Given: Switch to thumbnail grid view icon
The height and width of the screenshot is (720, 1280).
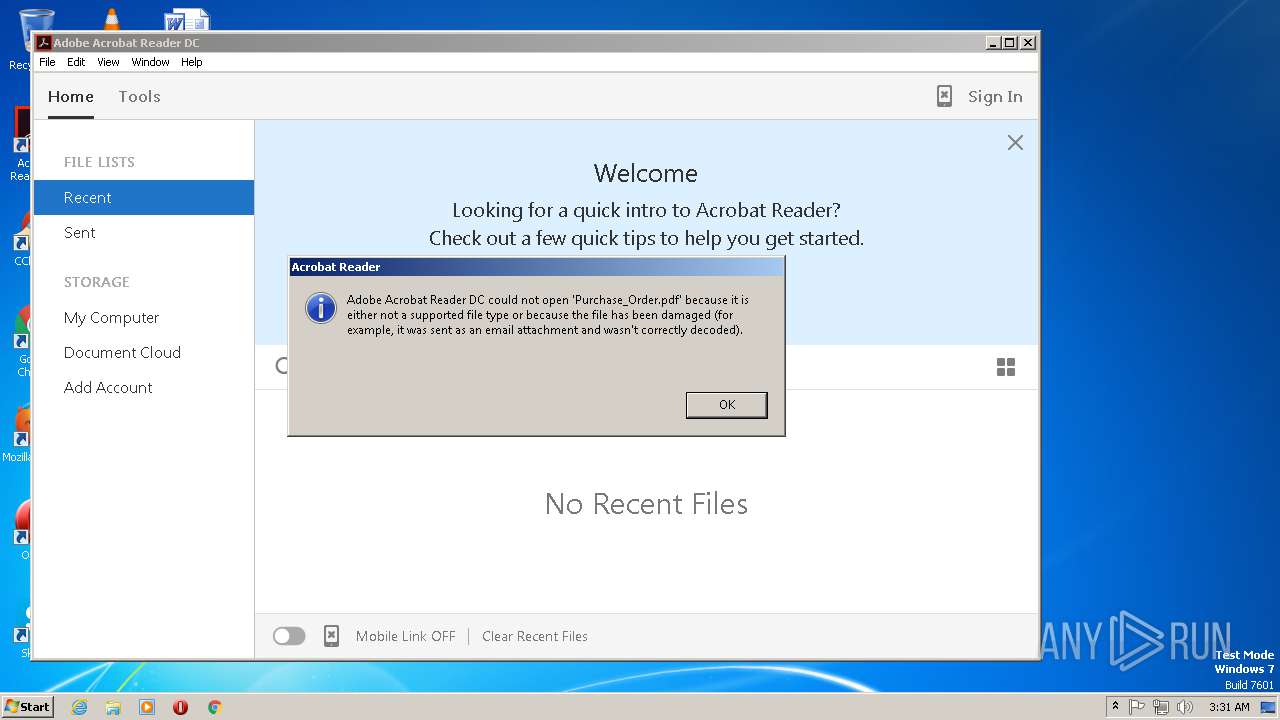Looking at the screenshot, I should coord(1006,367).
